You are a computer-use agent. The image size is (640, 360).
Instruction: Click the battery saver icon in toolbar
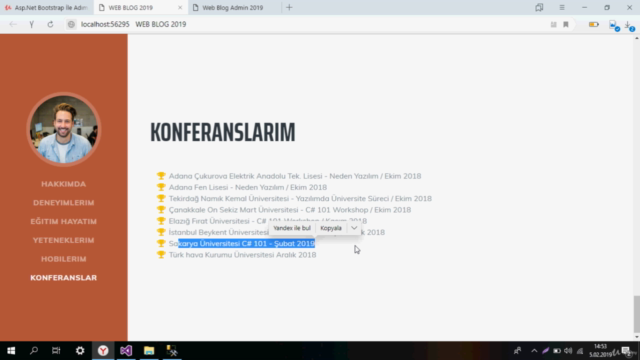594,24
